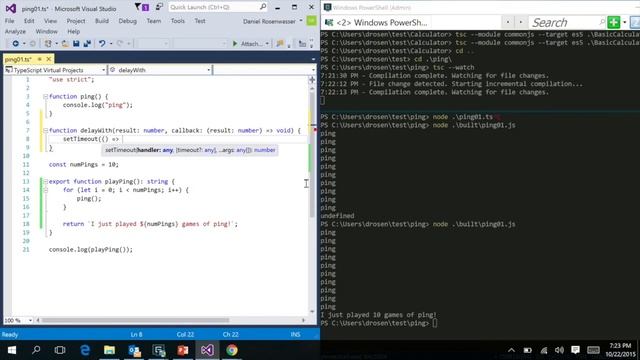
Task: Open the Analyze menu
Action: [x=15, y=31]
